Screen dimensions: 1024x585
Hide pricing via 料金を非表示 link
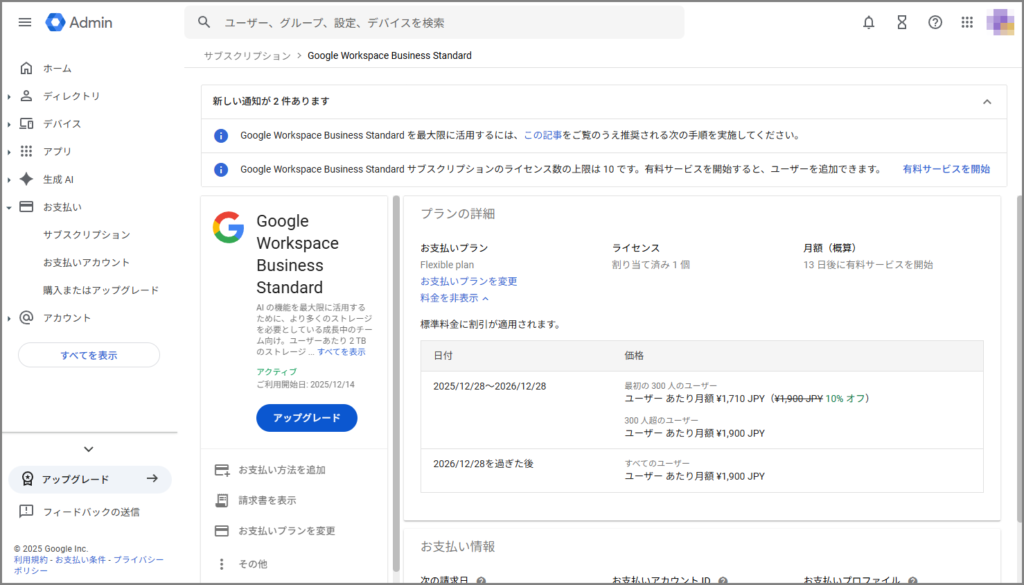pyautogui.click(x=455, y=298)
